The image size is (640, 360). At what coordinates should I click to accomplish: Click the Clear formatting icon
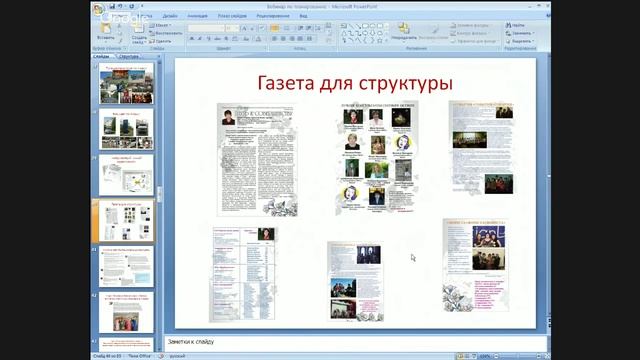point(262,28)
